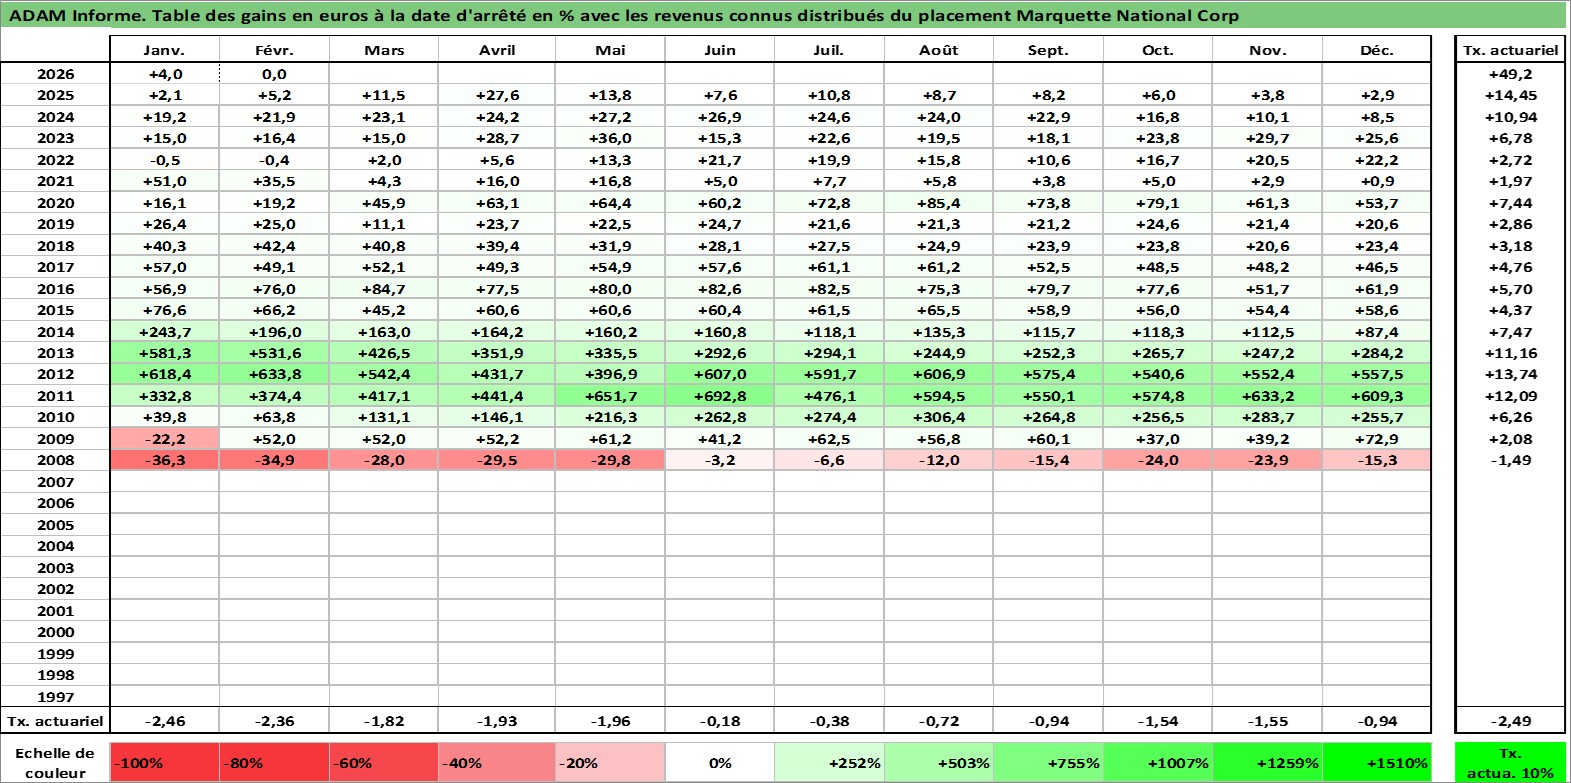Screen dimensions: 1571x783
Task: Click the red -22,2 cell for January 2009
Action: pyautogui.click(x=164, y=439)
